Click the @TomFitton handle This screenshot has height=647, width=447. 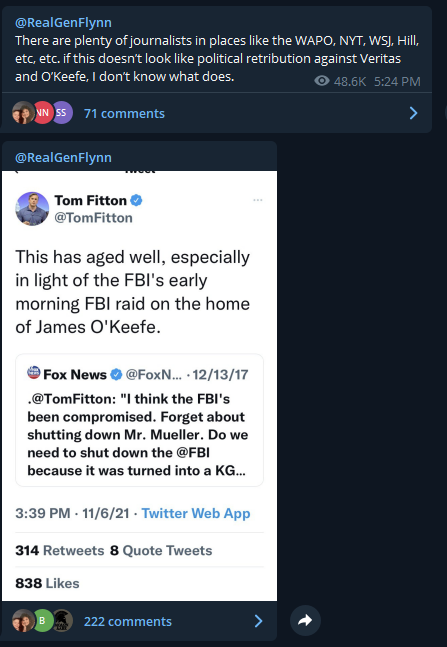point(94,218)
